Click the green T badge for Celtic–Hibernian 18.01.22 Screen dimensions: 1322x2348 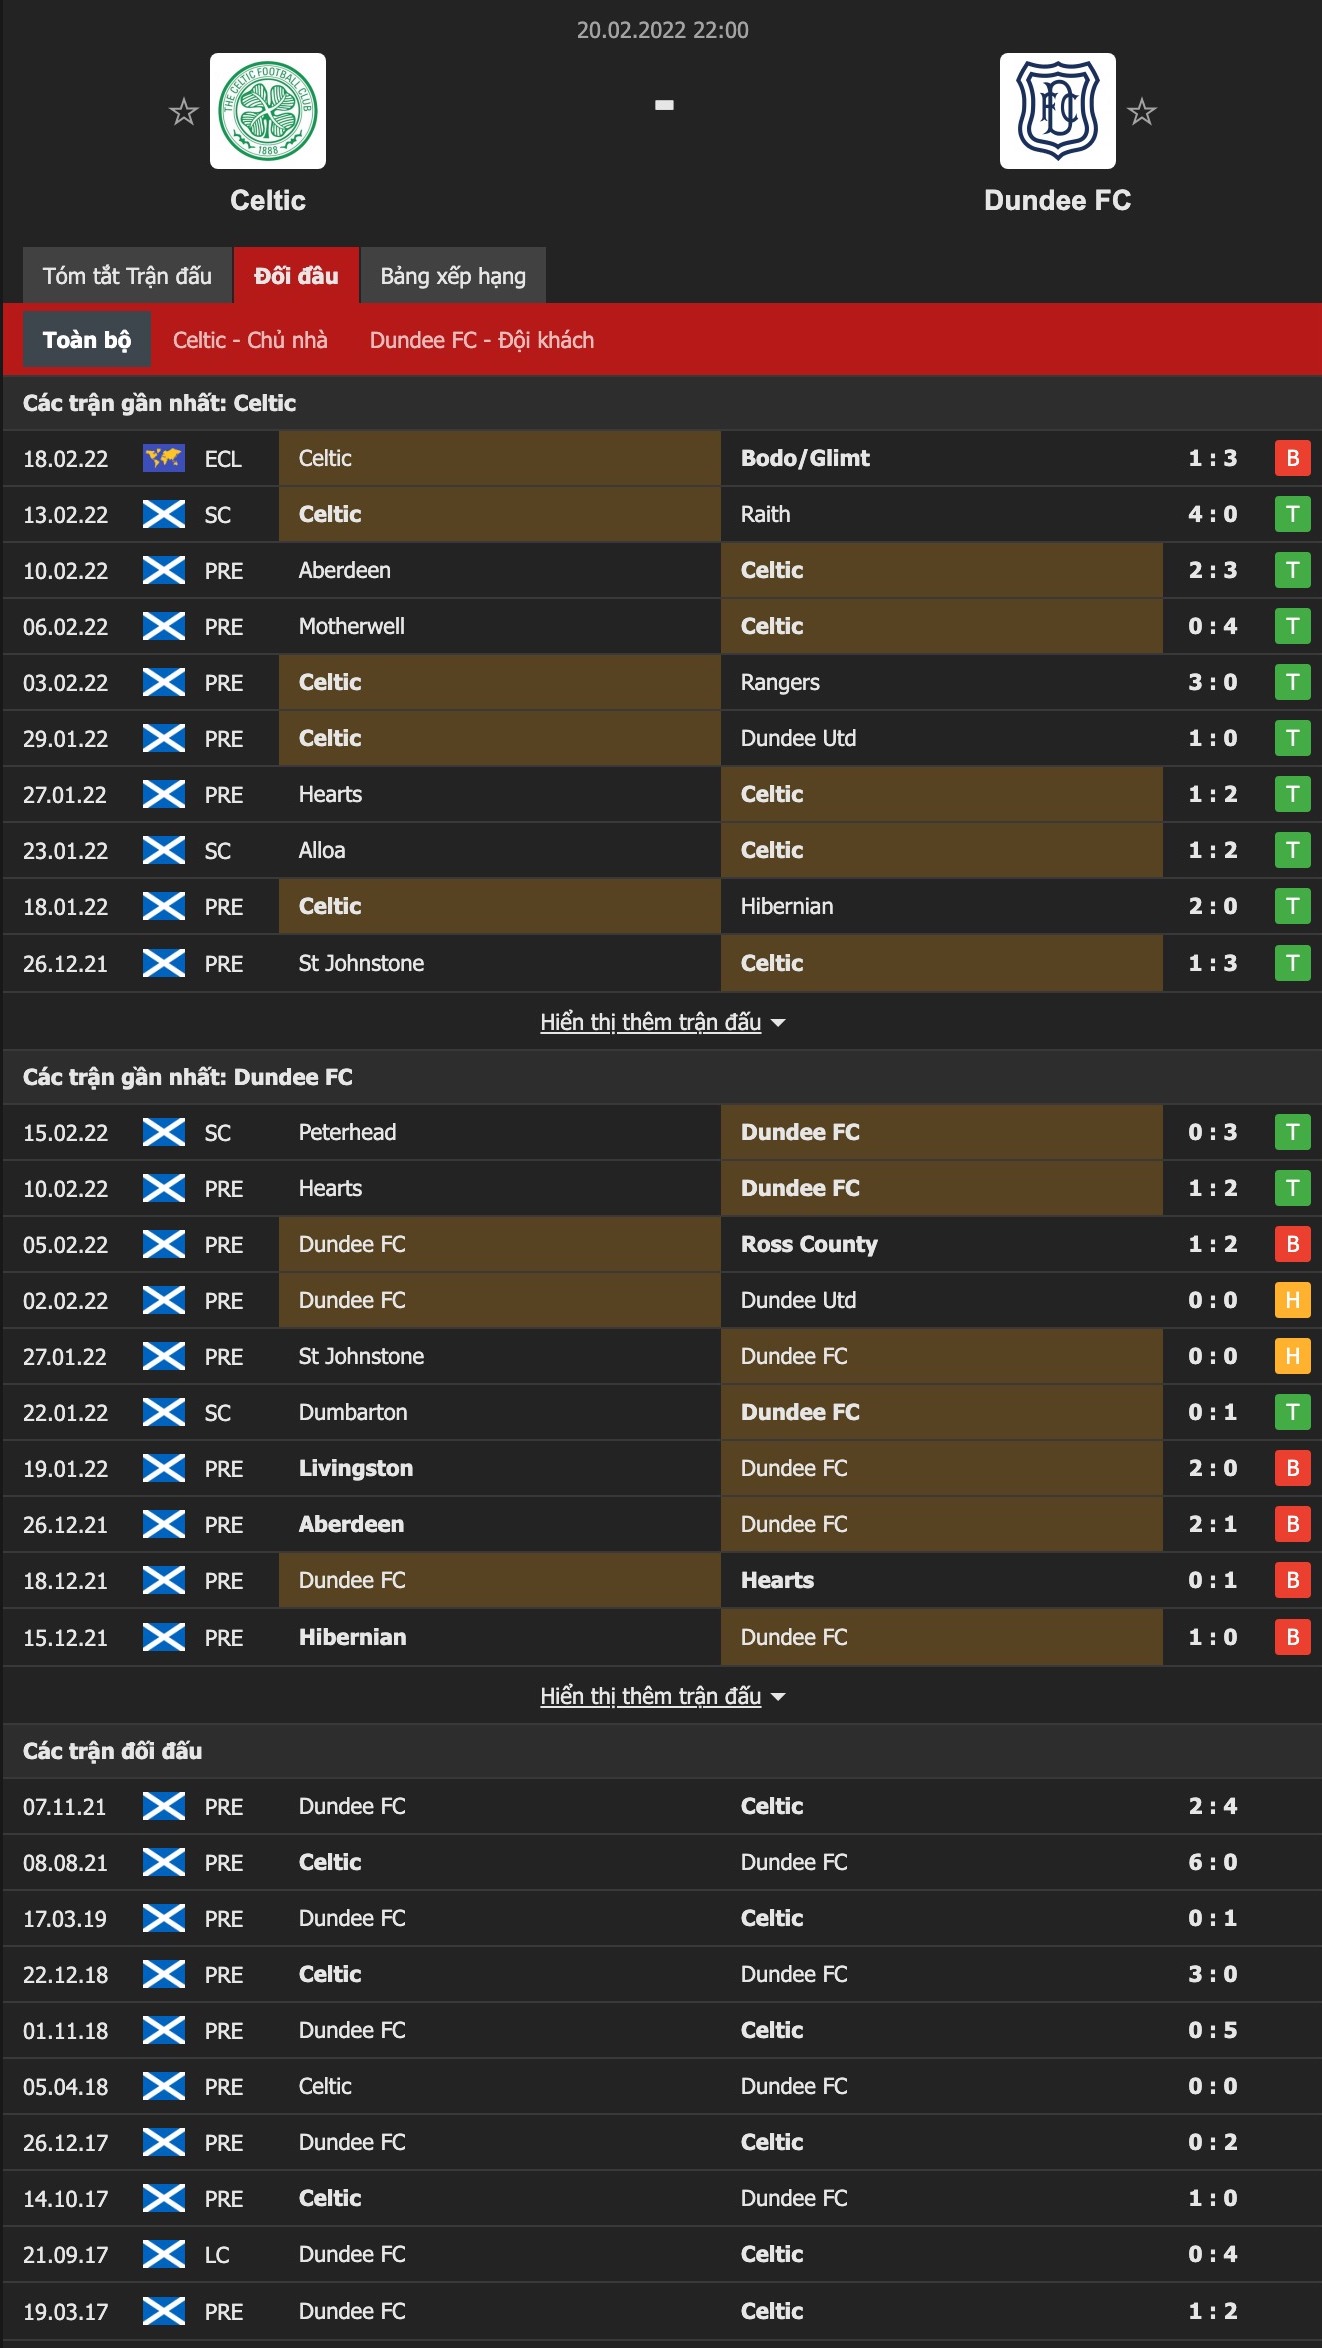[x=1292, y=906]
